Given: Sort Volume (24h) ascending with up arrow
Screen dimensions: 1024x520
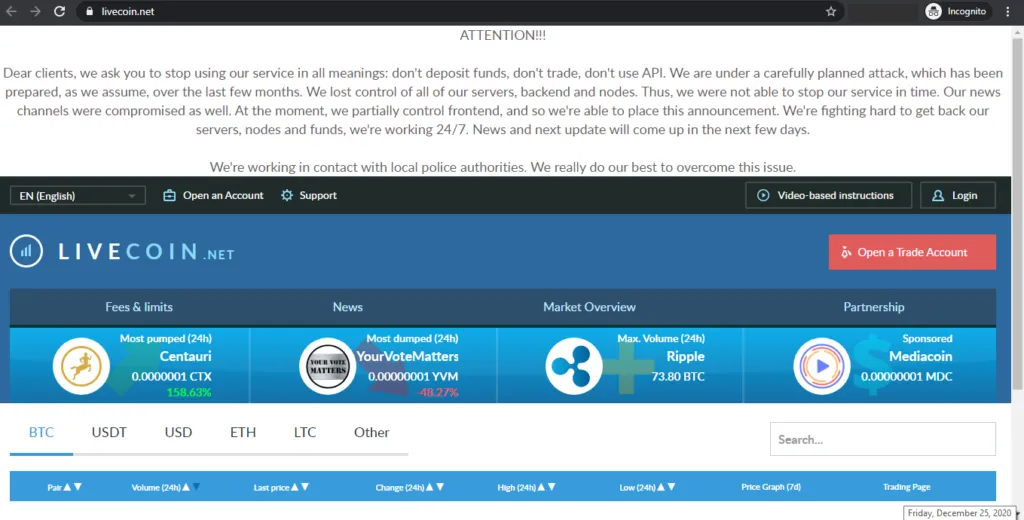Looking at the screenshot, I should (186, 487).
